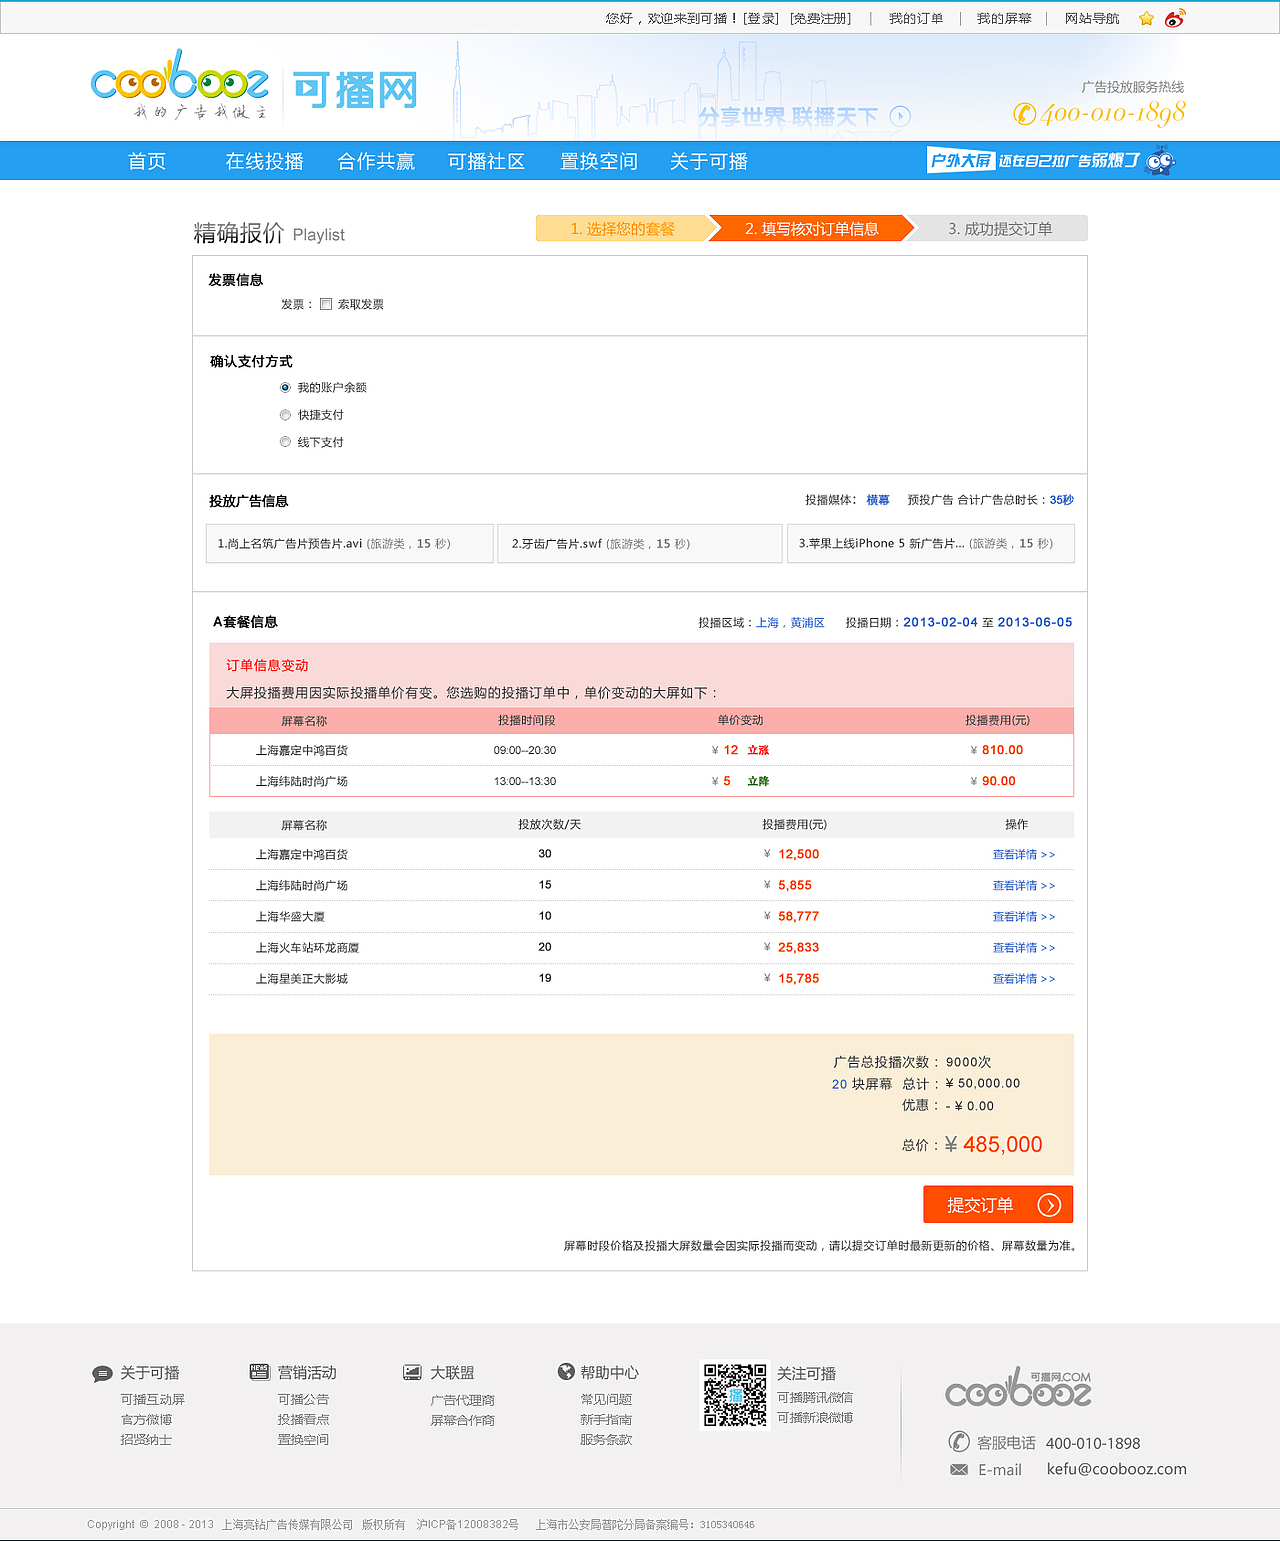Image resolution: width=1280 pixels, height=1541 pixels.
Task: Switch to the 在线投播 menu
Action: 264,161
